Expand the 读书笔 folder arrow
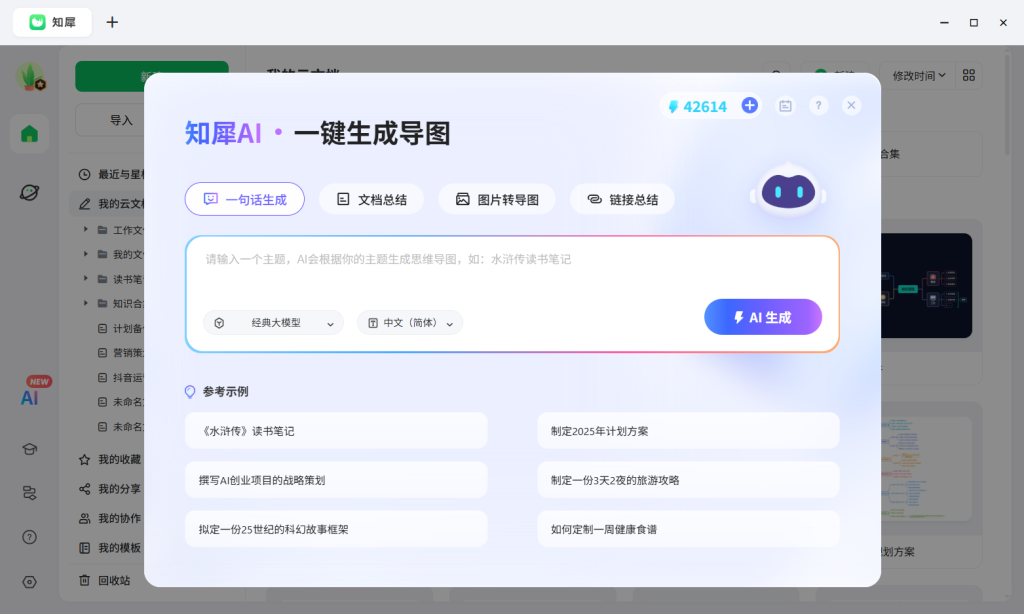This screenshot has width=1024, height=614. (86, 278)
